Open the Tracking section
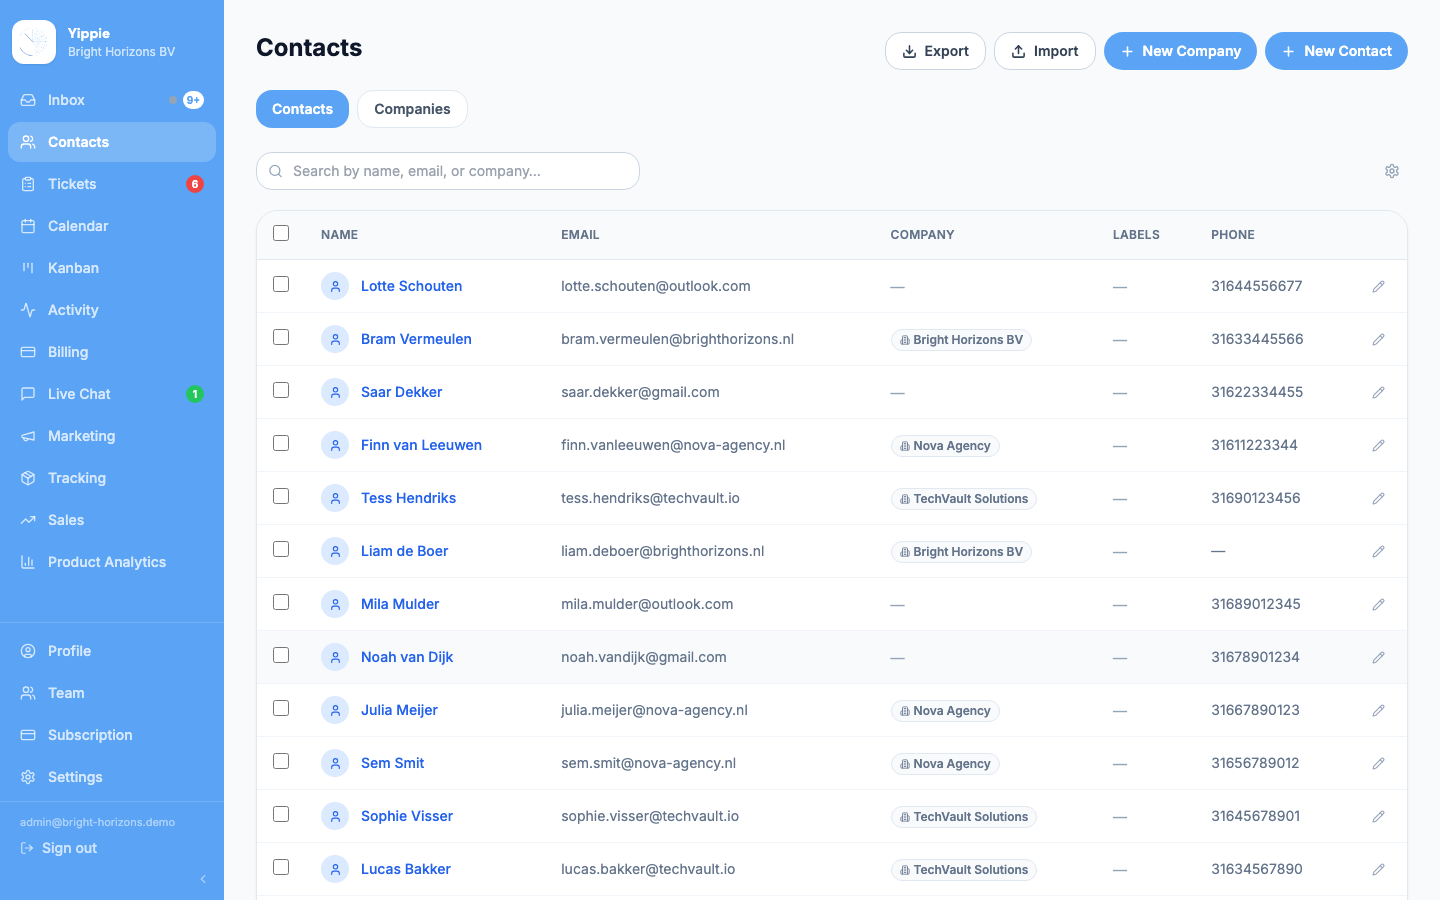Screen dimensions: 1440x900 tap(112, 478)
